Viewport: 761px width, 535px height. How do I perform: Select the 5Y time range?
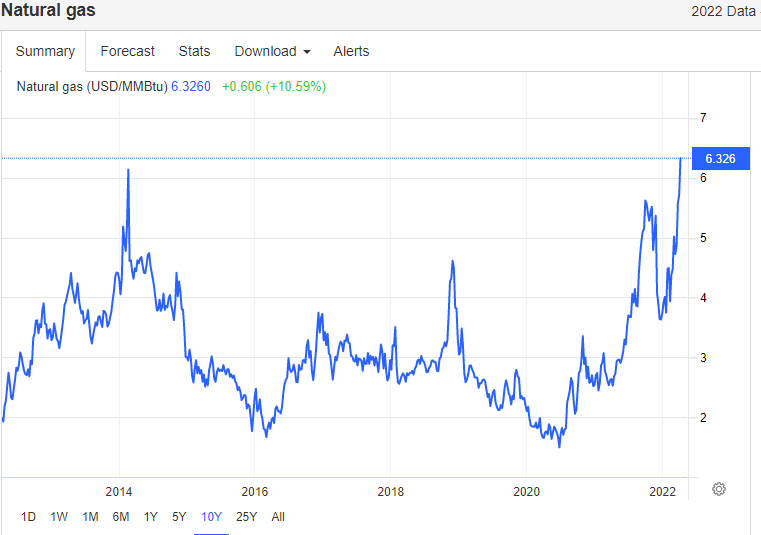(x=179, y=517)
